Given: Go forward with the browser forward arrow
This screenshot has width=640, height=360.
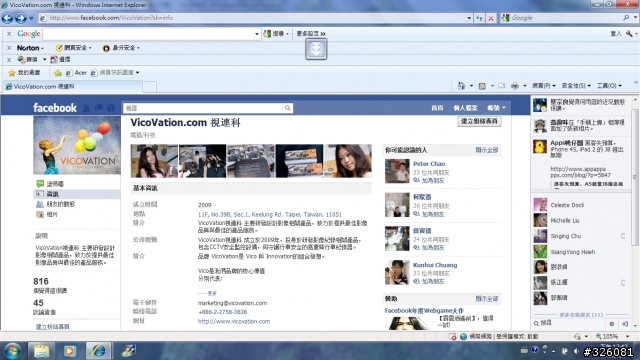Looking at the screenshot, I should pyautogui.click(x=21, y=18).
